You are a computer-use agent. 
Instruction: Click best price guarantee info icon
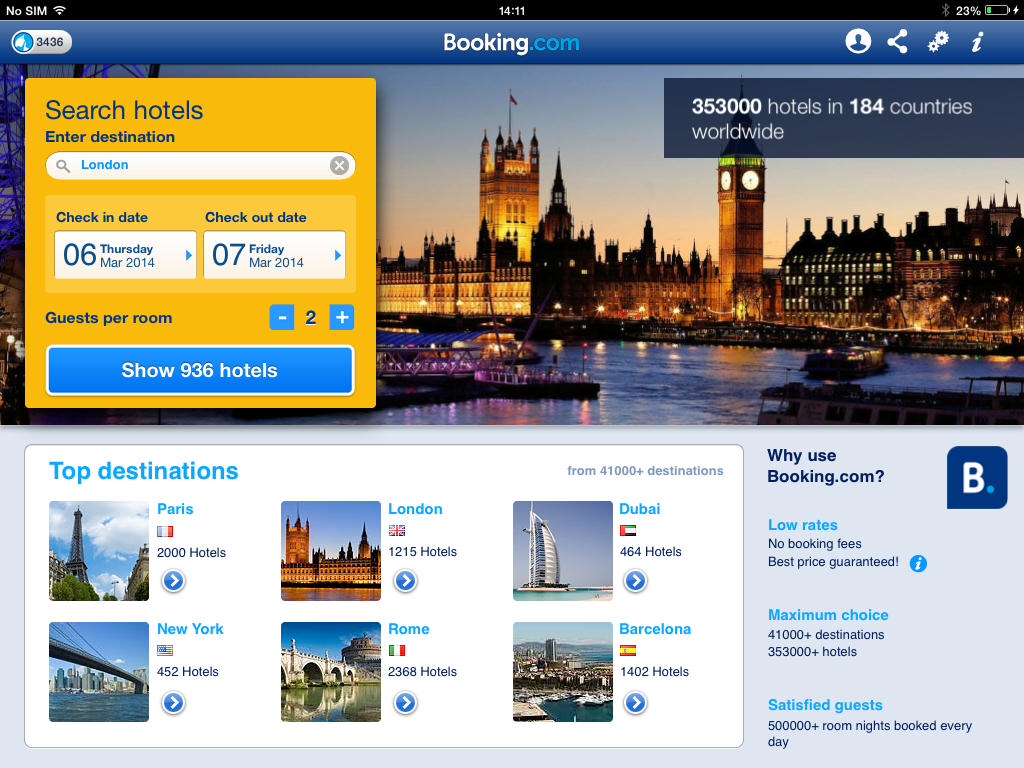[918, 563]
